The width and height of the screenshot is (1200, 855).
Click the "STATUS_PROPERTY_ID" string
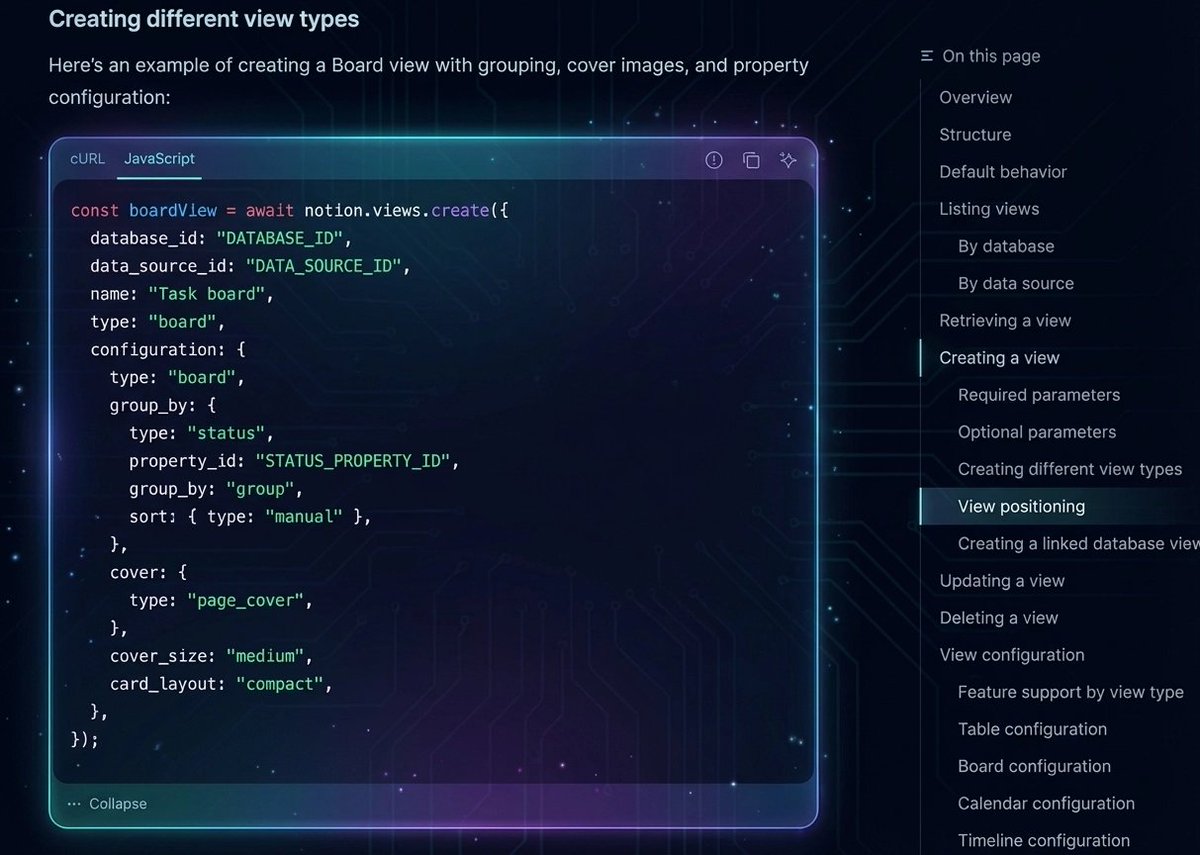353,461
